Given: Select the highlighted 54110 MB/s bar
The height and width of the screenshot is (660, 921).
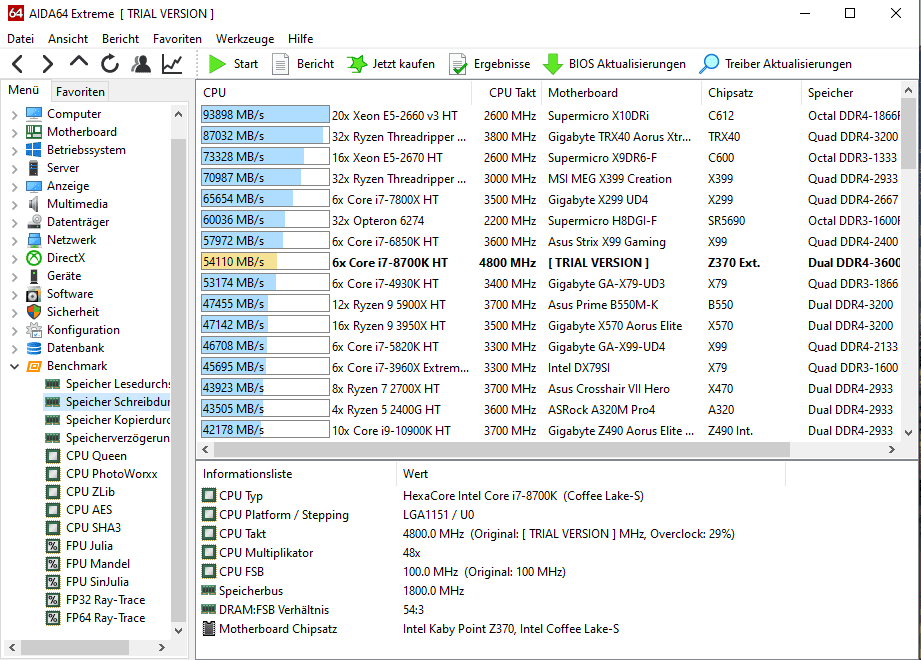Looking at the screenshot, I should coord(265,262).
